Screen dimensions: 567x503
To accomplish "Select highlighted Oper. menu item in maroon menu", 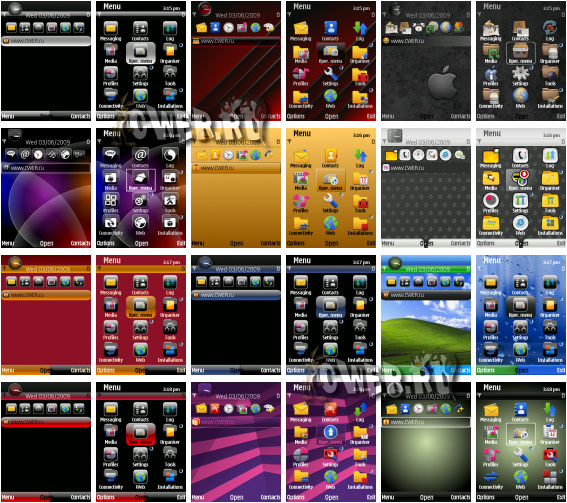I will tap(140, 308).
